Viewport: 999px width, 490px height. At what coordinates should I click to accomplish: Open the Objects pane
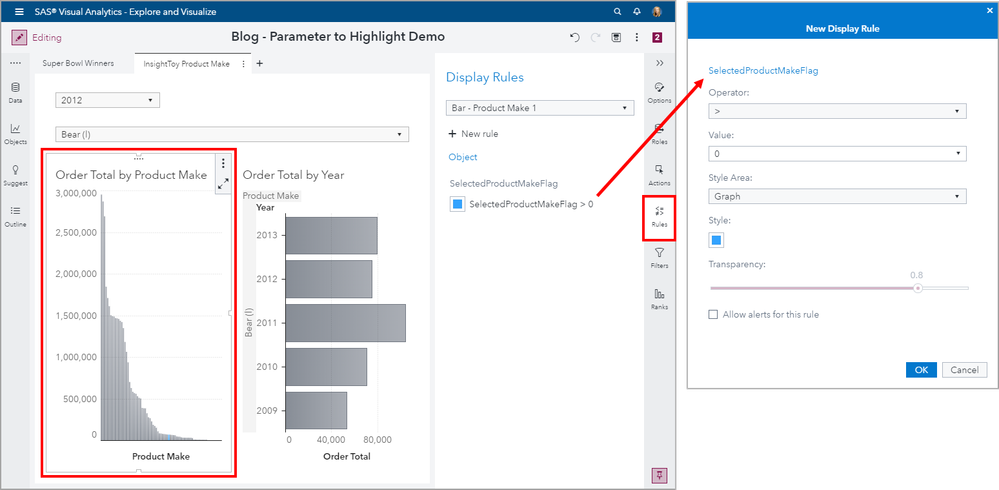(x=15, y=134)
